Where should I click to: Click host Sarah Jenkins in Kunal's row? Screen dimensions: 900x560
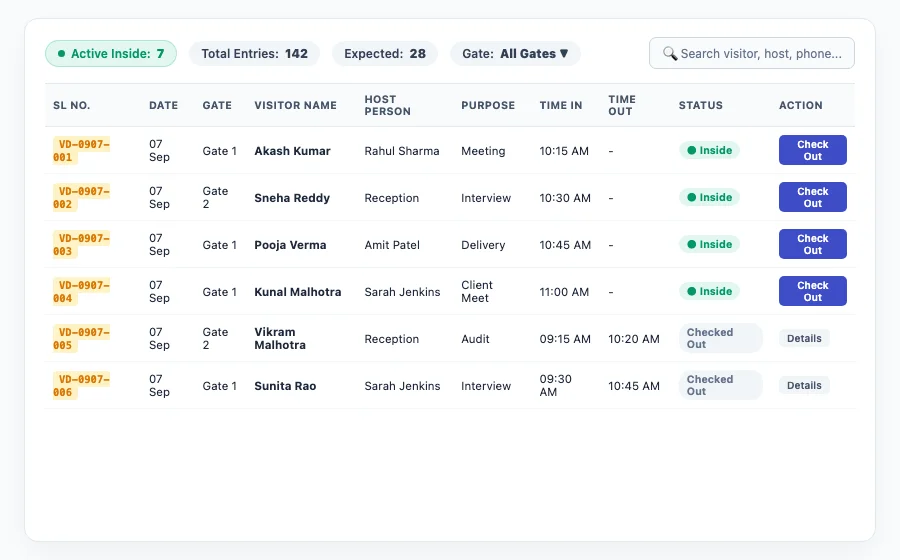[x=402, y=292]
